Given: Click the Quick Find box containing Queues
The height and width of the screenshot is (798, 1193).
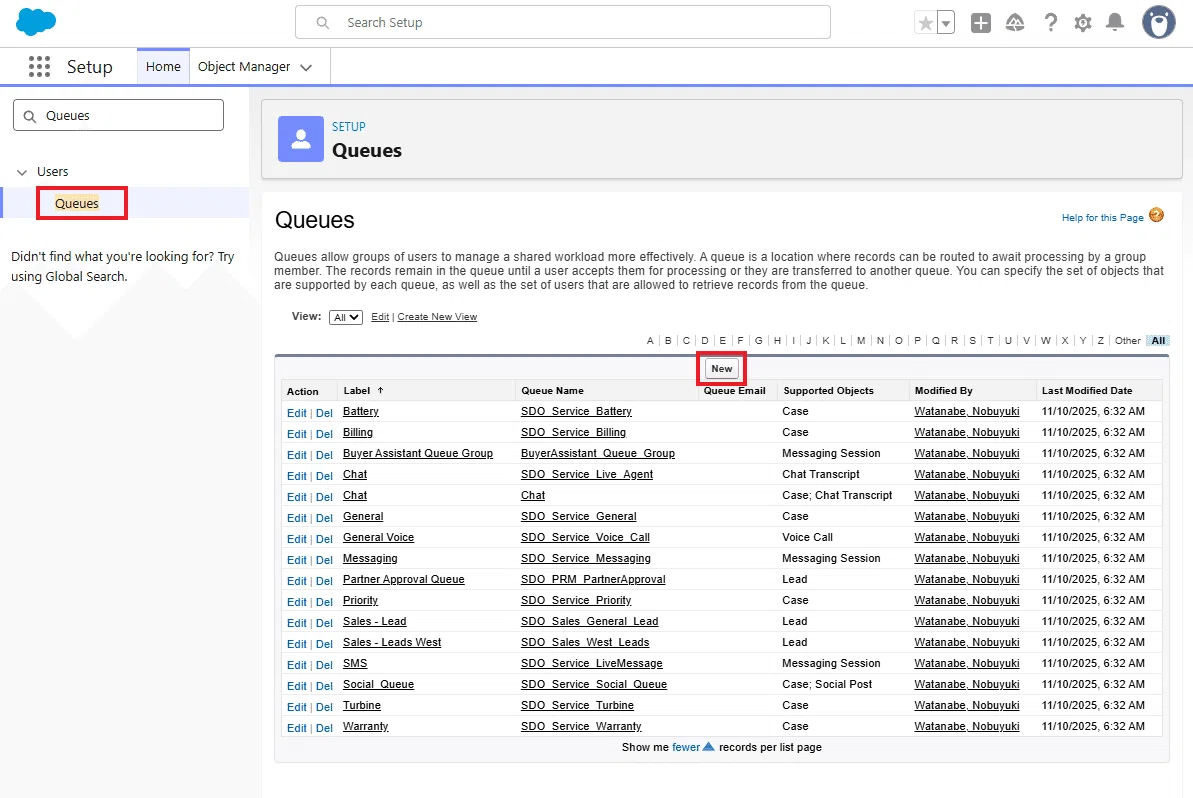Looking at the screenshot, I should tap(119, 116).
